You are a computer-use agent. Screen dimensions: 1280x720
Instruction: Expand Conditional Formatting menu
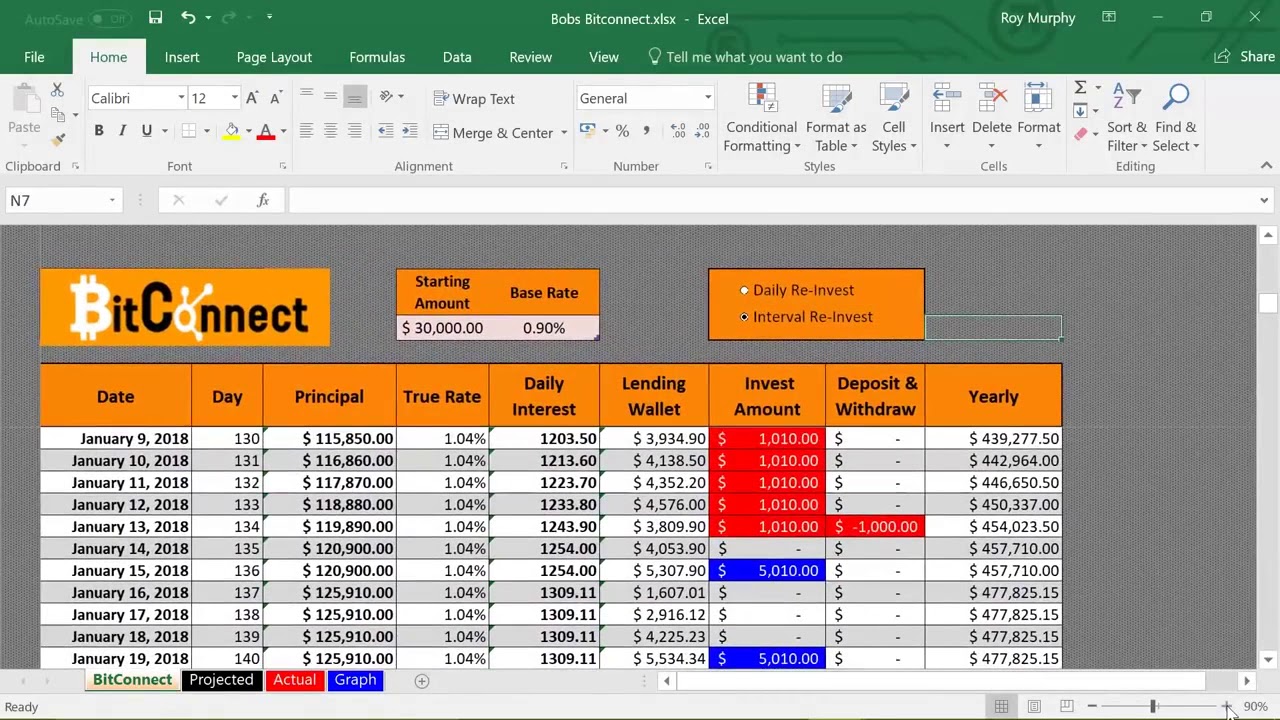762,118
